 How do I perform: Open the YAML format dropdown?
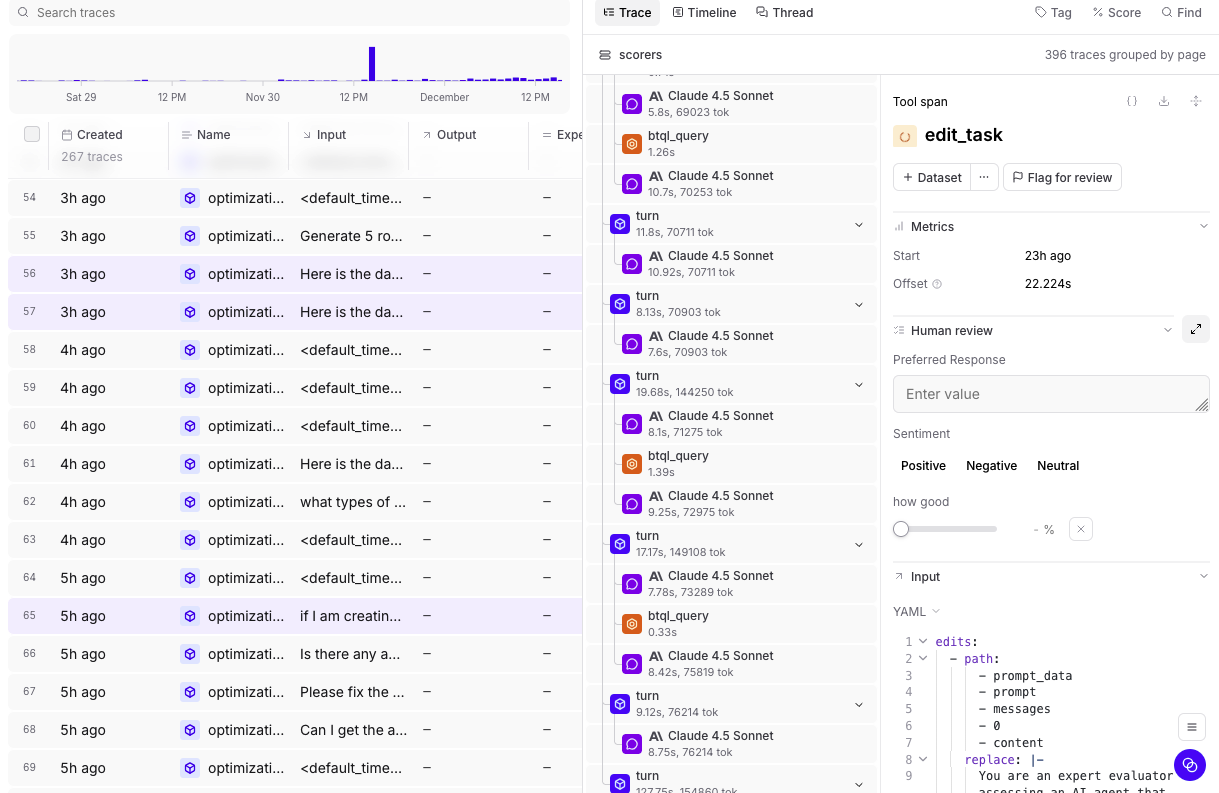click(x=916, y=611)
